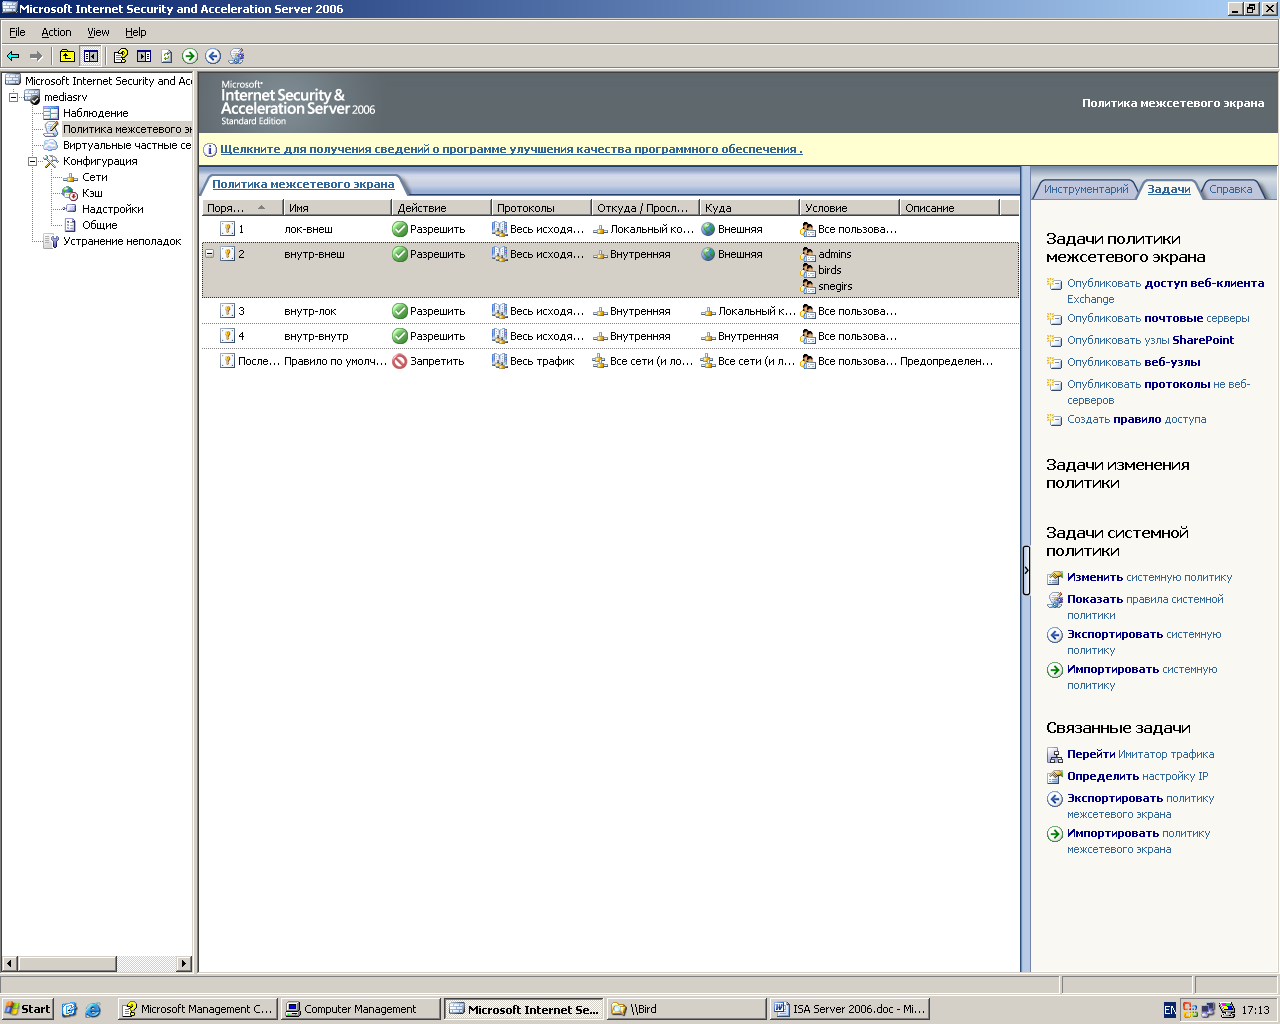This screenshot has height=1024, width=1280.
Task: Switch to the Справка tab
Action: pyautogui.click(x=1230, y=189)
